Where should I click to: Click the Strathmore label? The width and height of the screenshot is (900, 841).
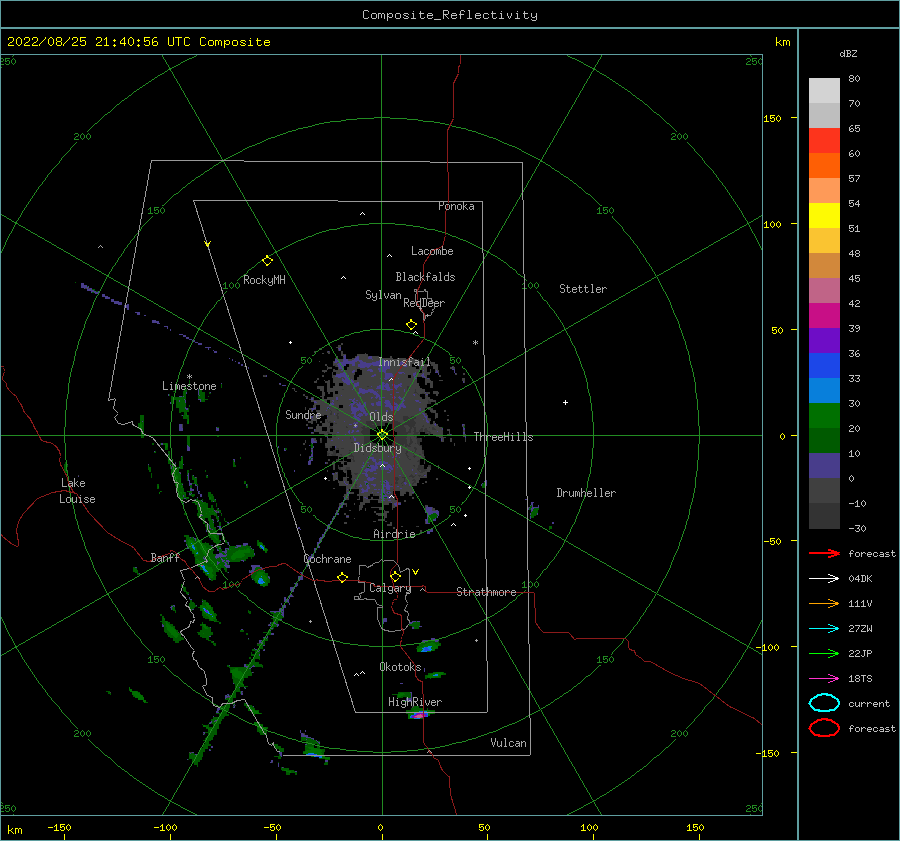click(486, 592)
